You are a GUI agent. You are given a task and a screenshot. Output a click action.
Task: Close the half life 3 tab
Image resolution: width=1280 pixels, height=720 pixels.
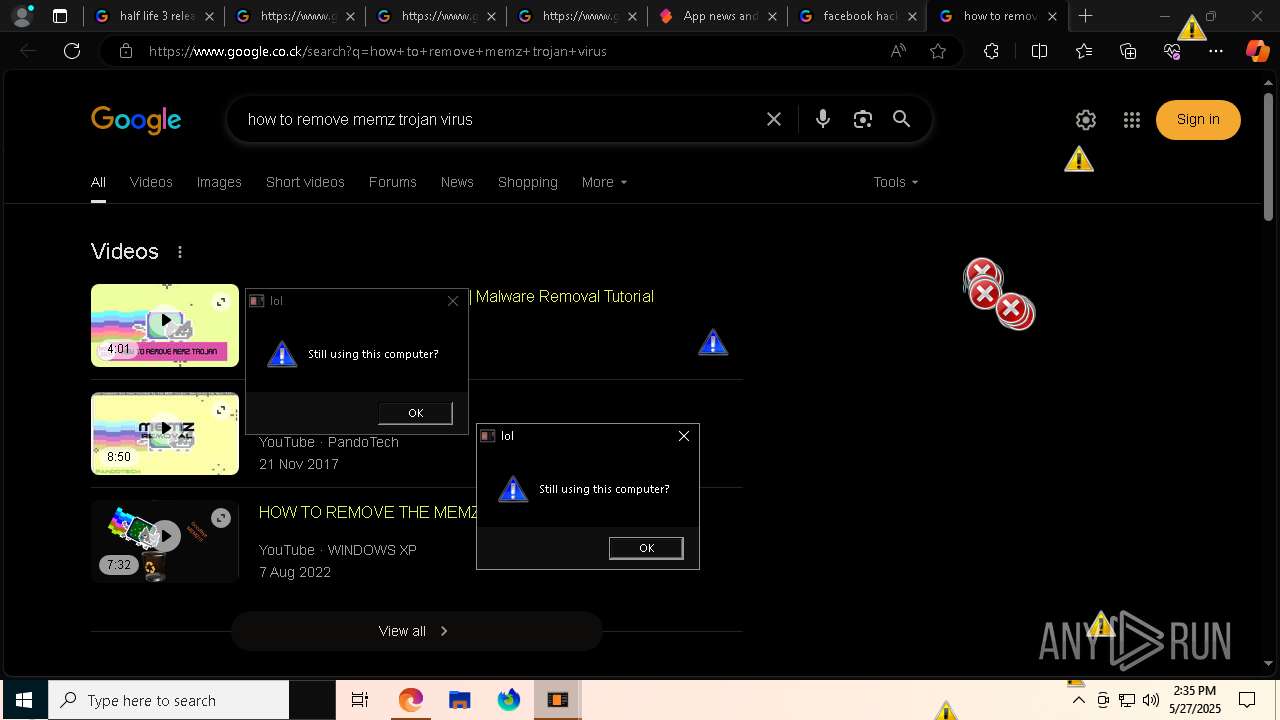point(209,16)
